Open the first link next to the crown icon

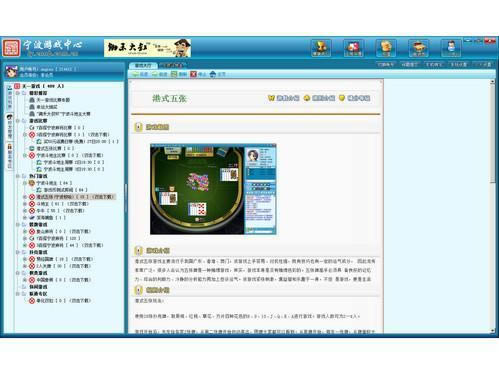[x=288, y=98]
